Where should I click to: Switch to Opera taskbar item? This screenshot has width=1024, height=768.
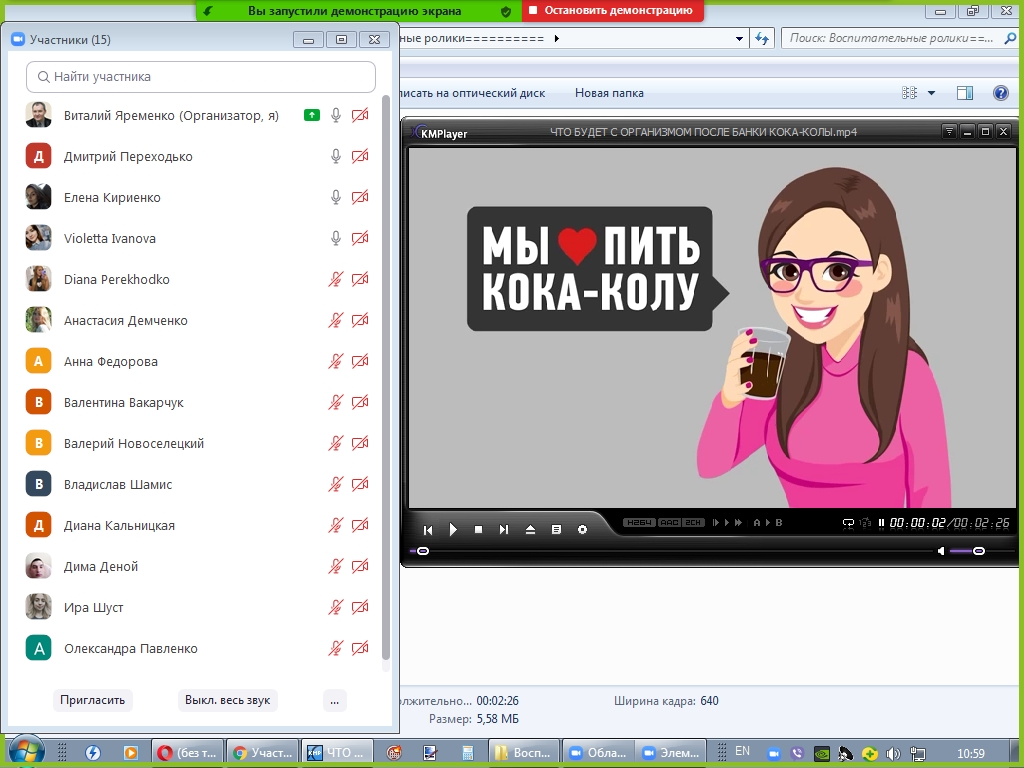coord(187,753)
